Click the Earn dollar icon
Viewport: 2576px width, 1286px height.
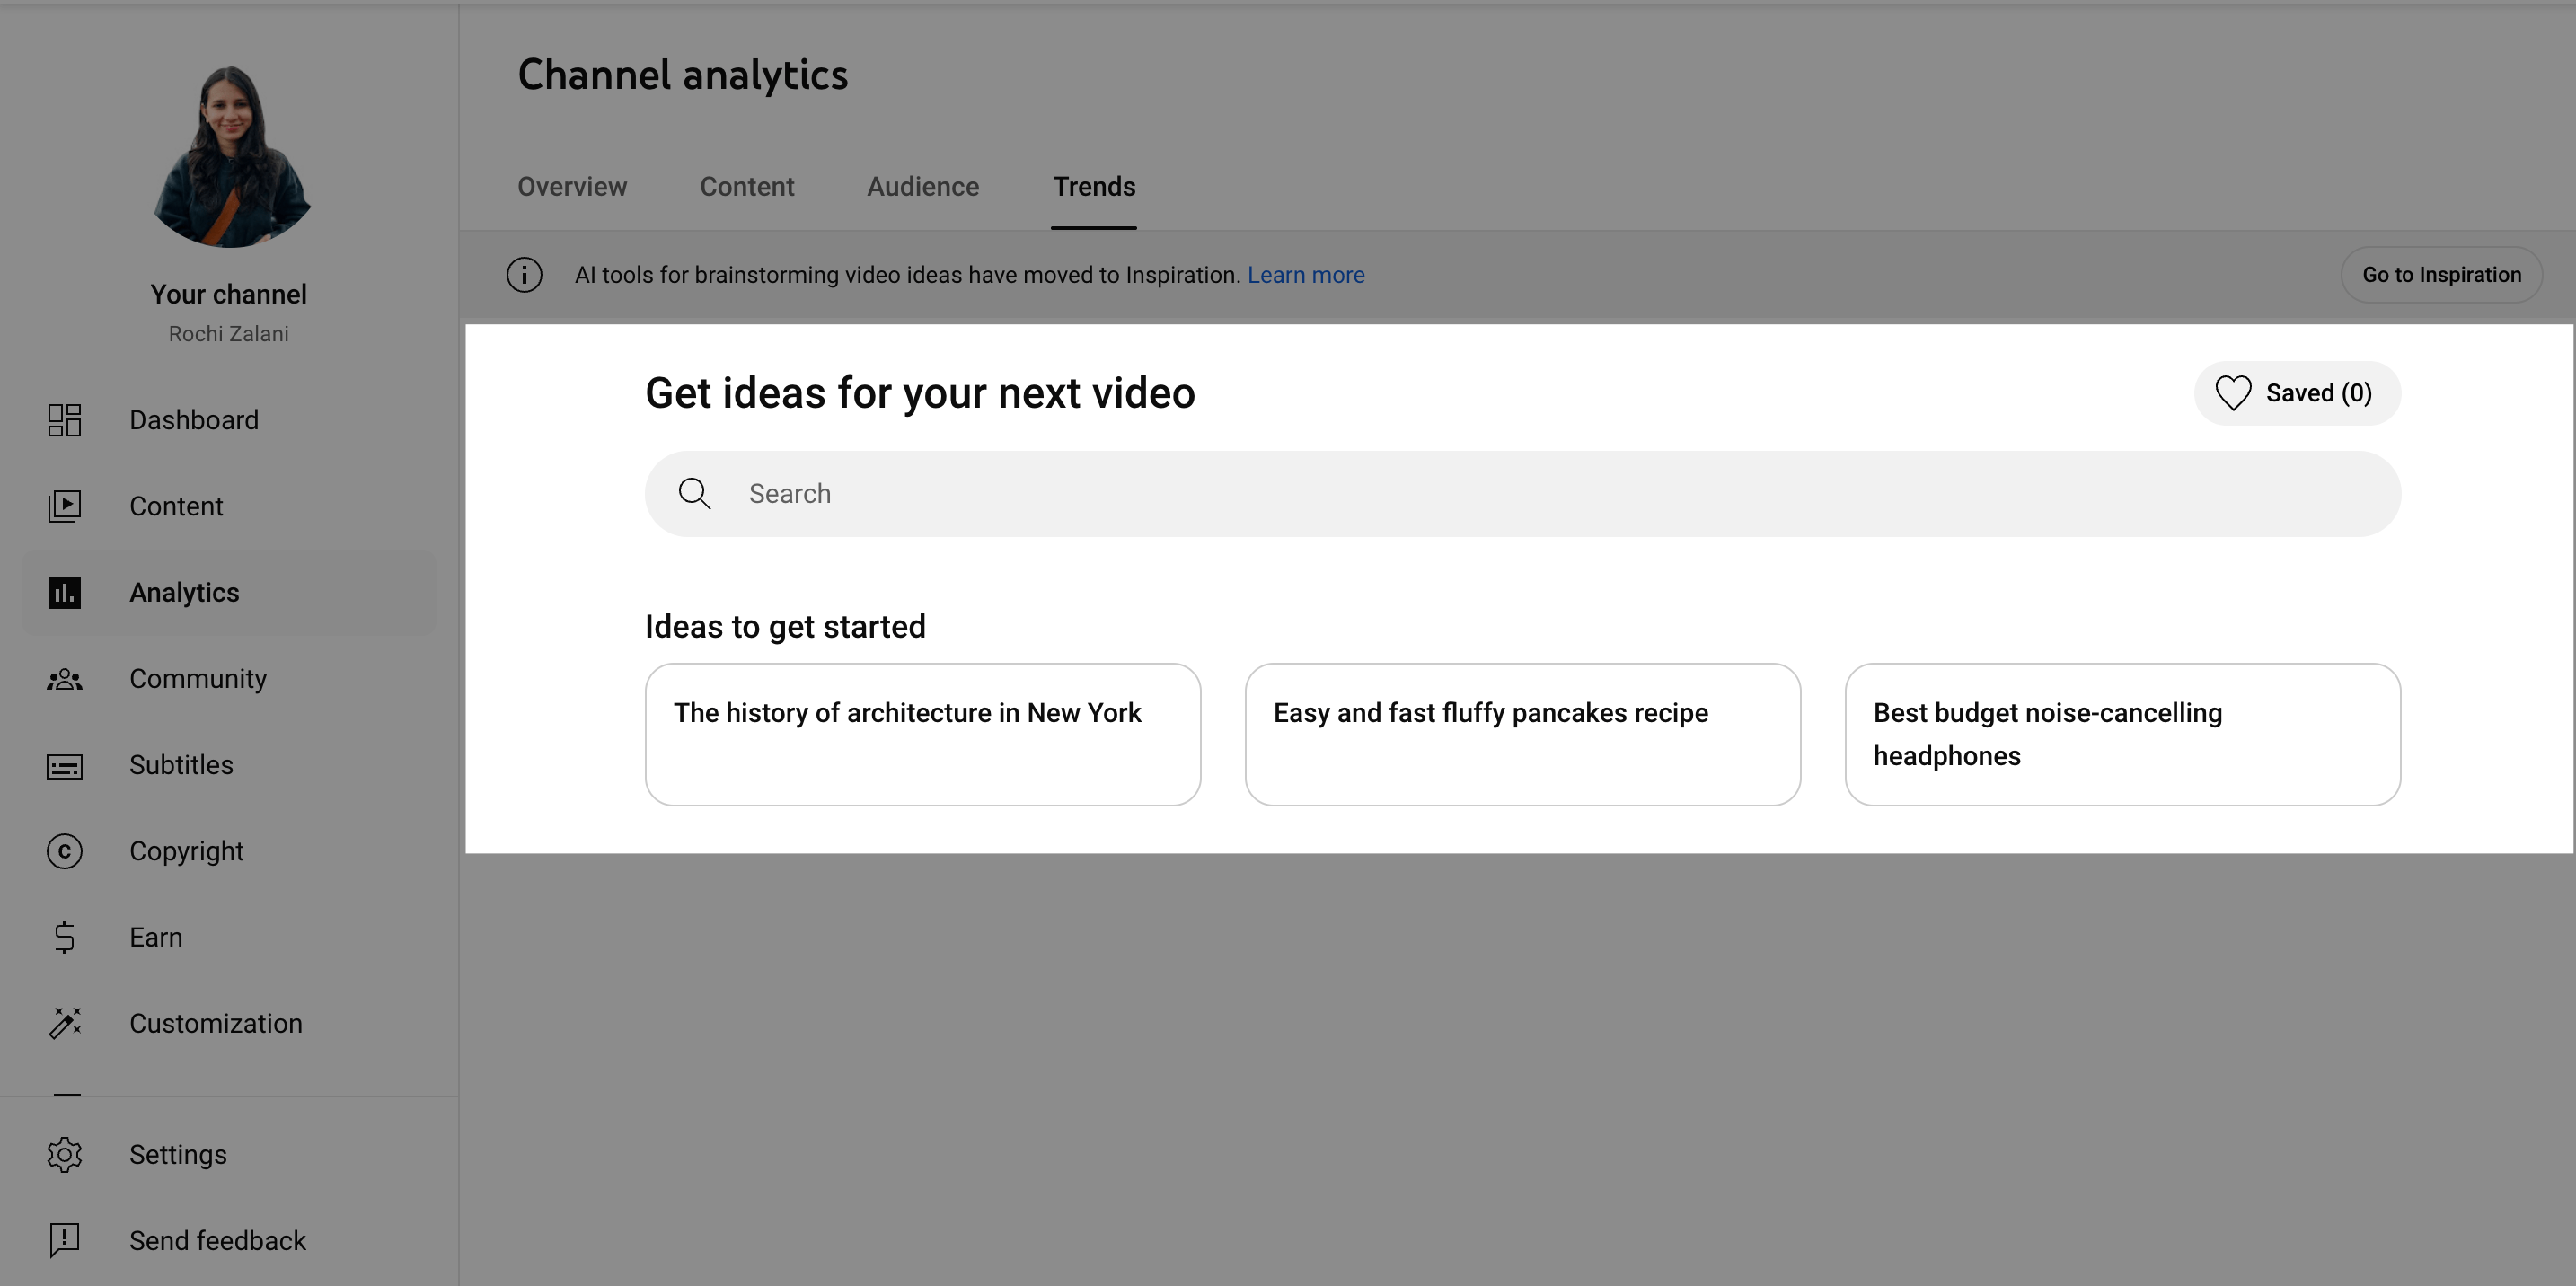64,937
